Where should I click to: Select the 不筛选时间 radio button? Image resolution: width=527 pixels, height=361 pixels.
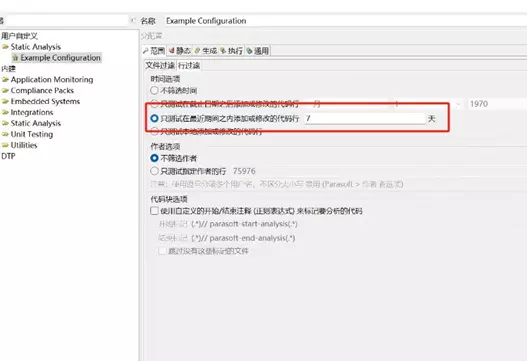click(154, 90)
